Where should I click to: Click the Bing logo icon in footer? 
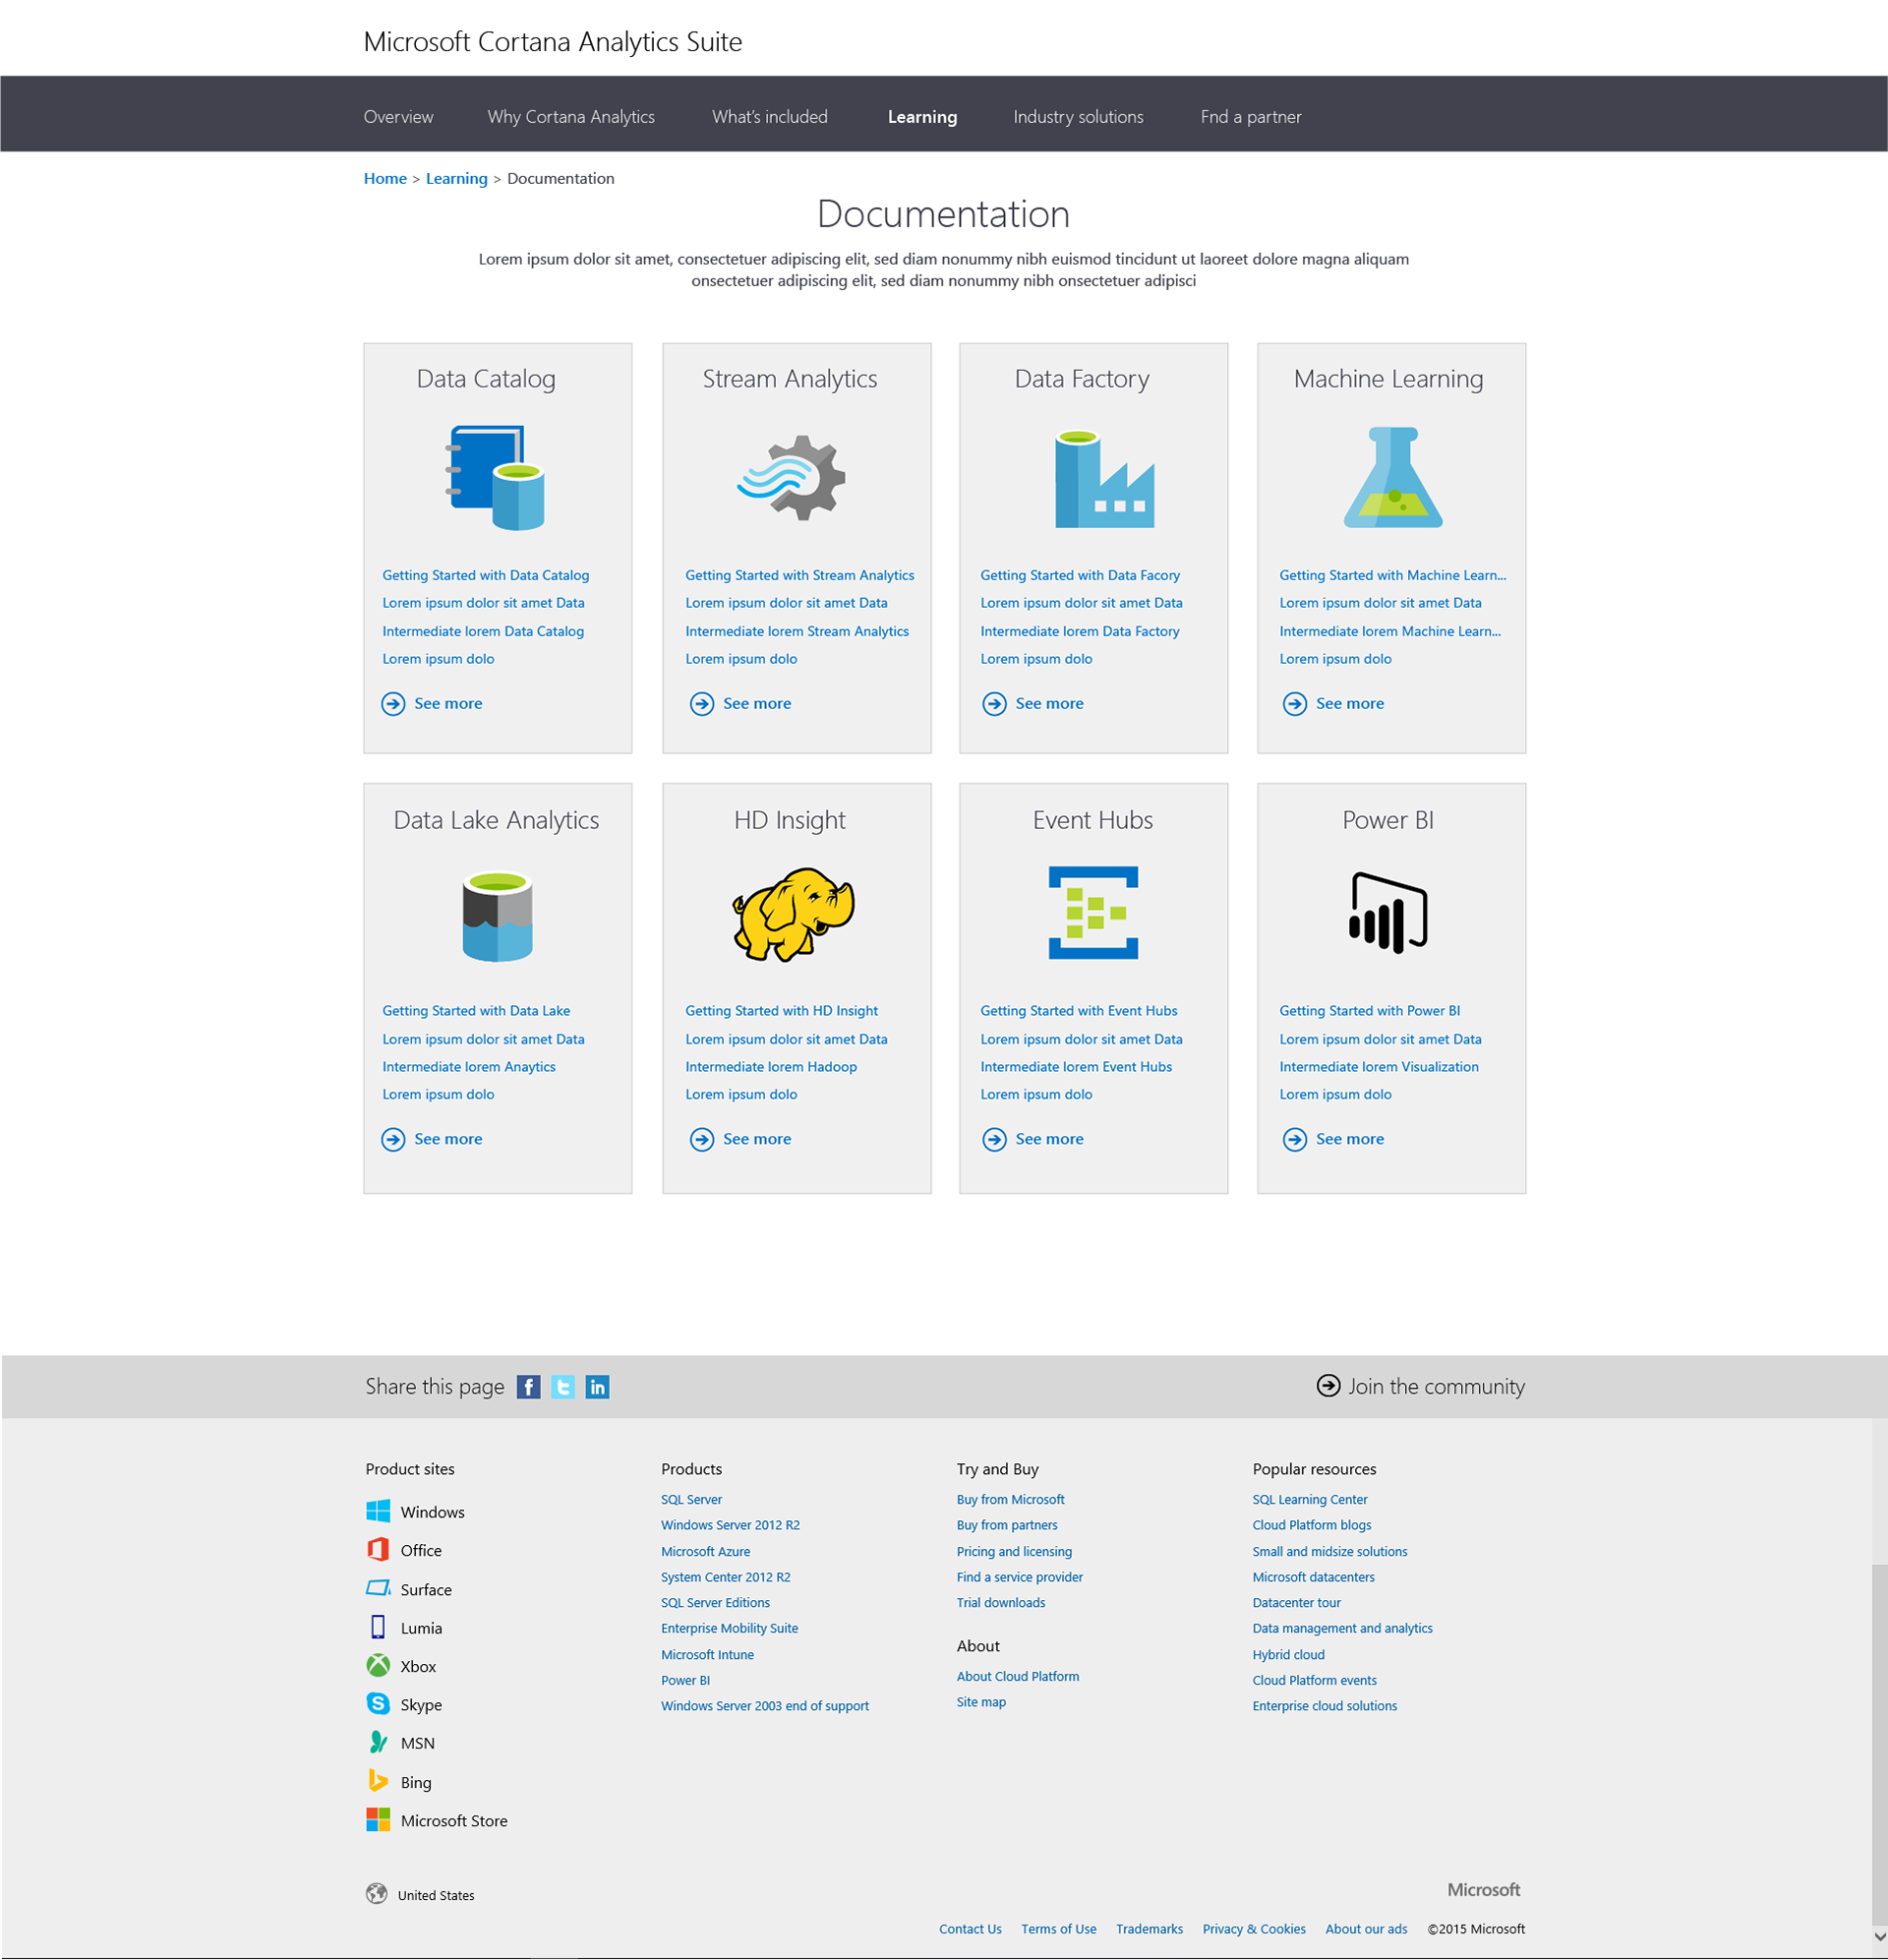click(378, 1781)
